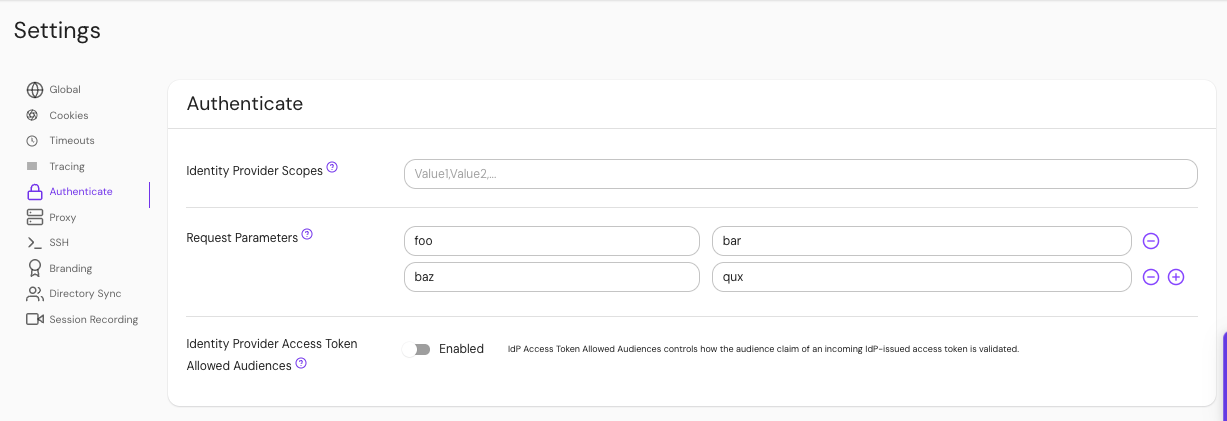Open help tooltip for Allowed Audiences
This screenshot has height=421, width=1227.
point(300,363)
